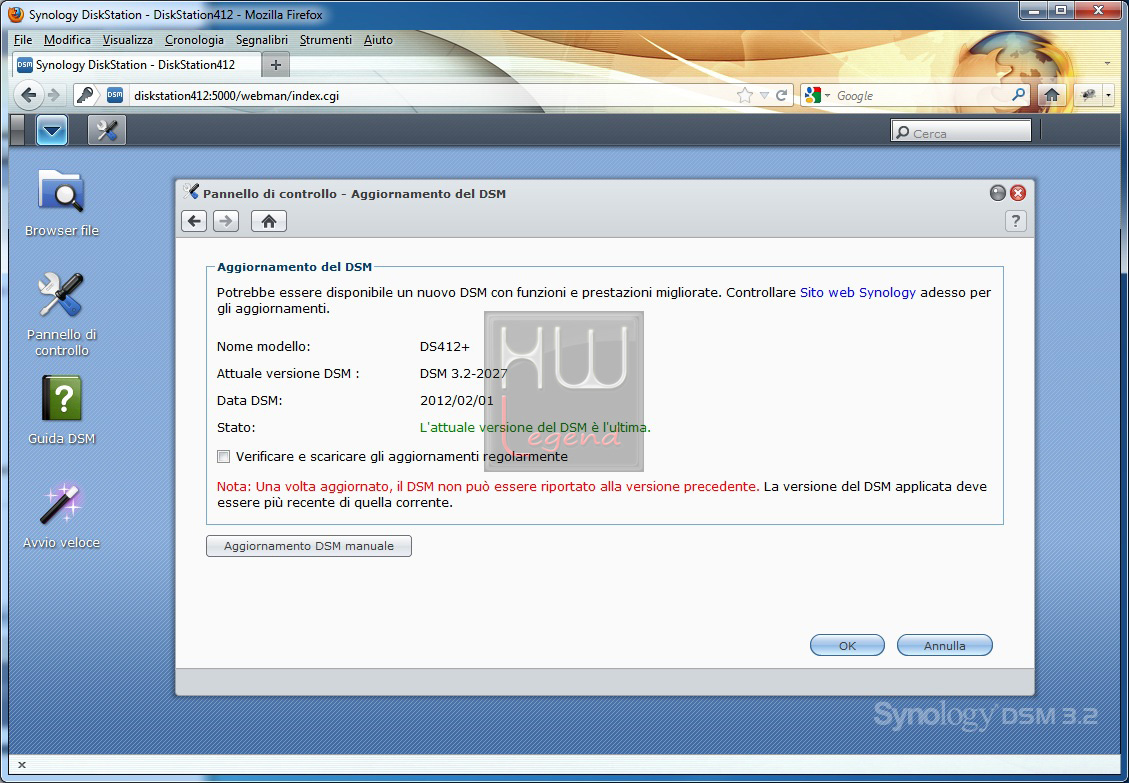The image size is (1129, 783).
Task: Open the address bar history dropdown
Action: coord(764,95)
